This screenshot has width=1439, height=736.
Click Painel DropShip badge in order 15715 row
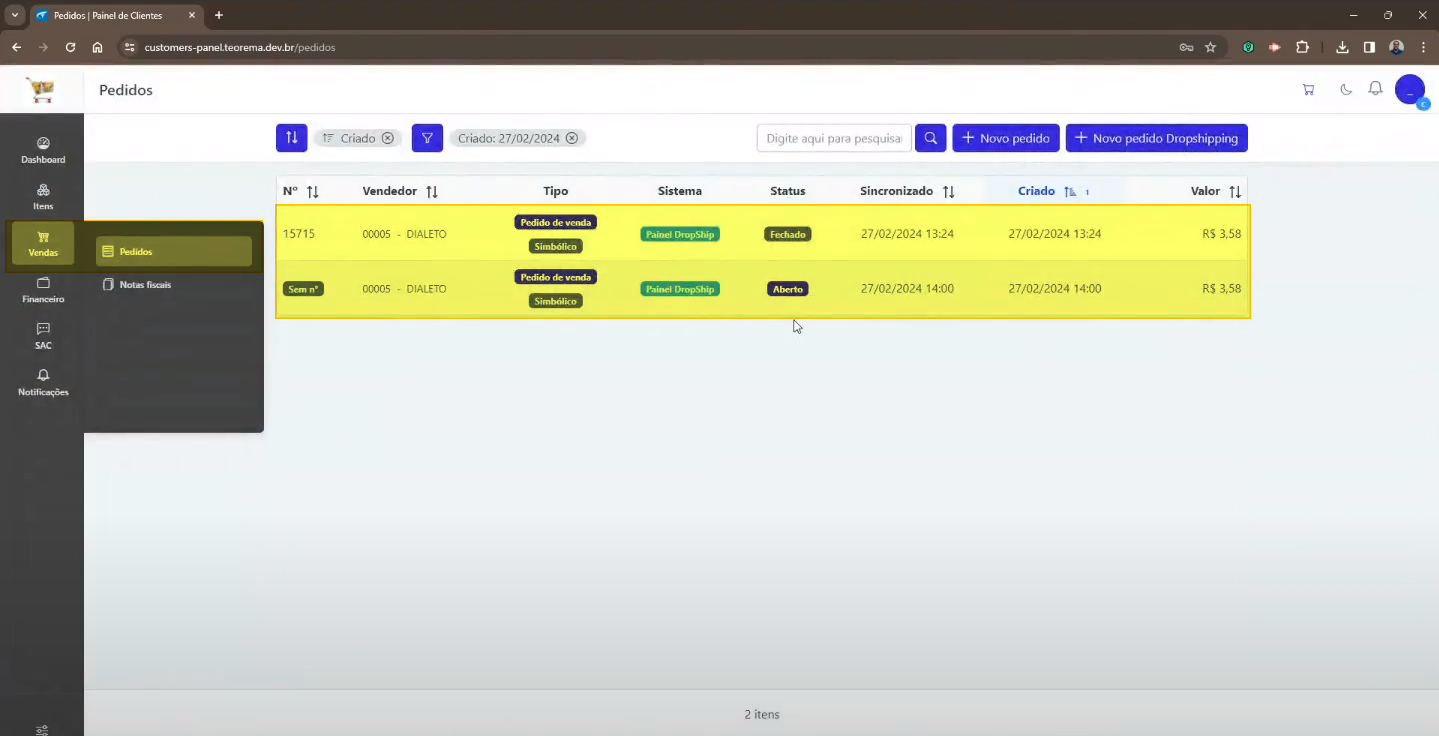coord(680,234)
